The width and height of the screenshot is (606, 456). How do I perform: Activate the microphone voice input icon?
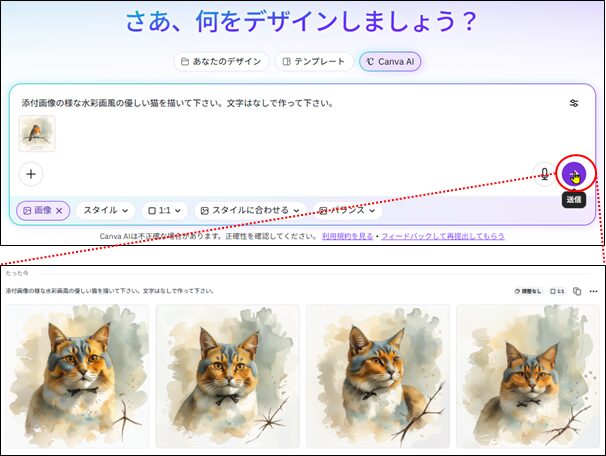544,173
